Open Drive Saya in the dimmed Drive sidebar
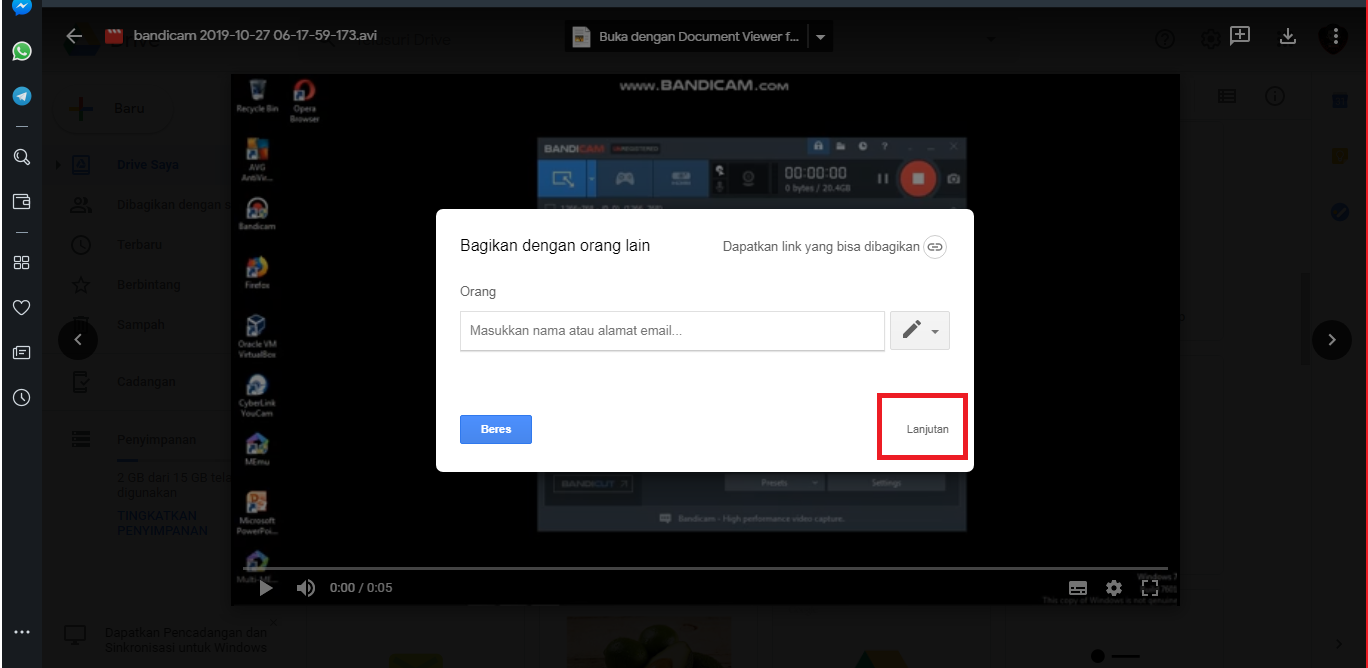 pyautogui.click(x=148, y=164)
